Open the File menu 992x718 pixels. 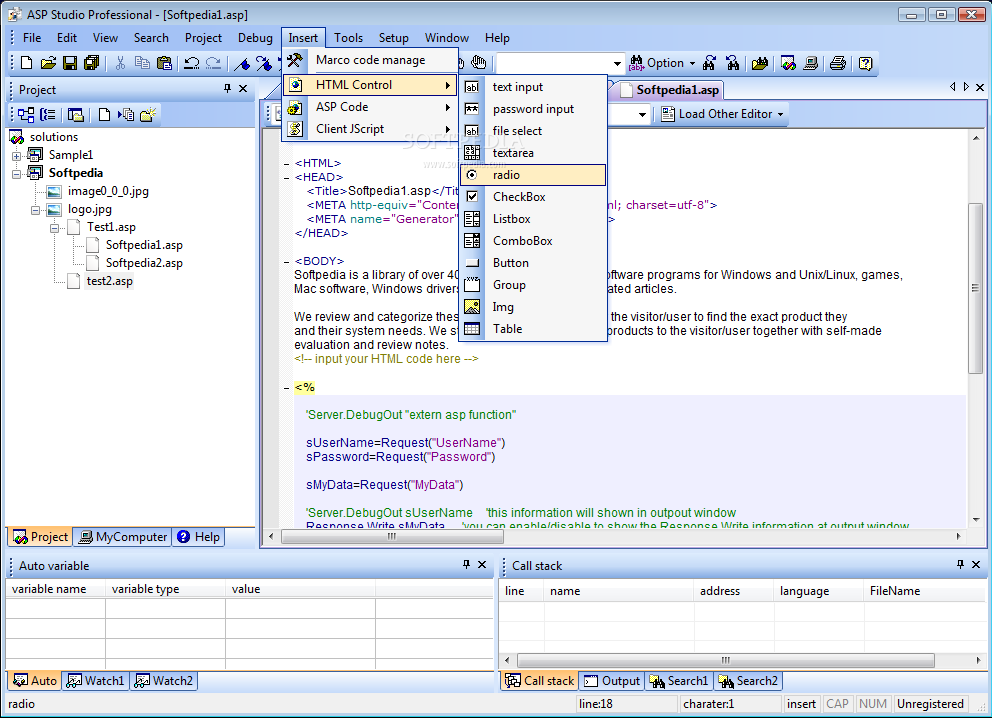(32, 38)
